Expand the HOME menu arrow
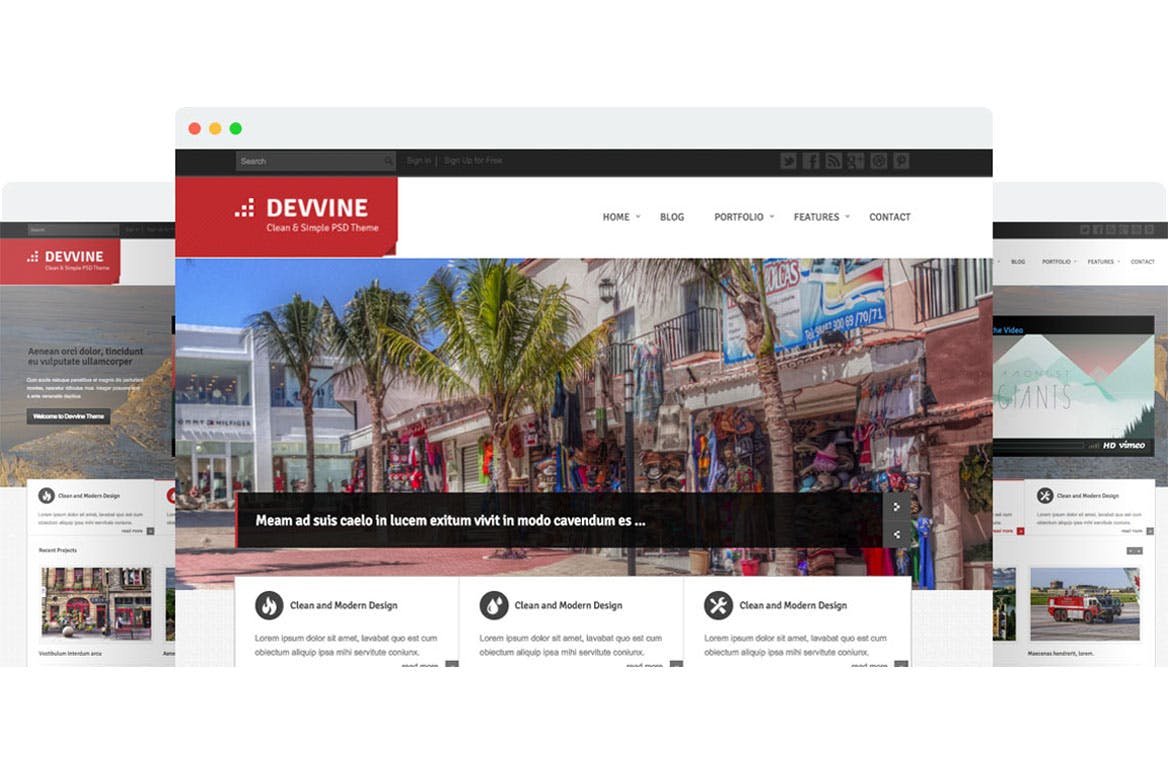Image resolution: width=1170 pixels, height=780 pixels. pos(638,216)
